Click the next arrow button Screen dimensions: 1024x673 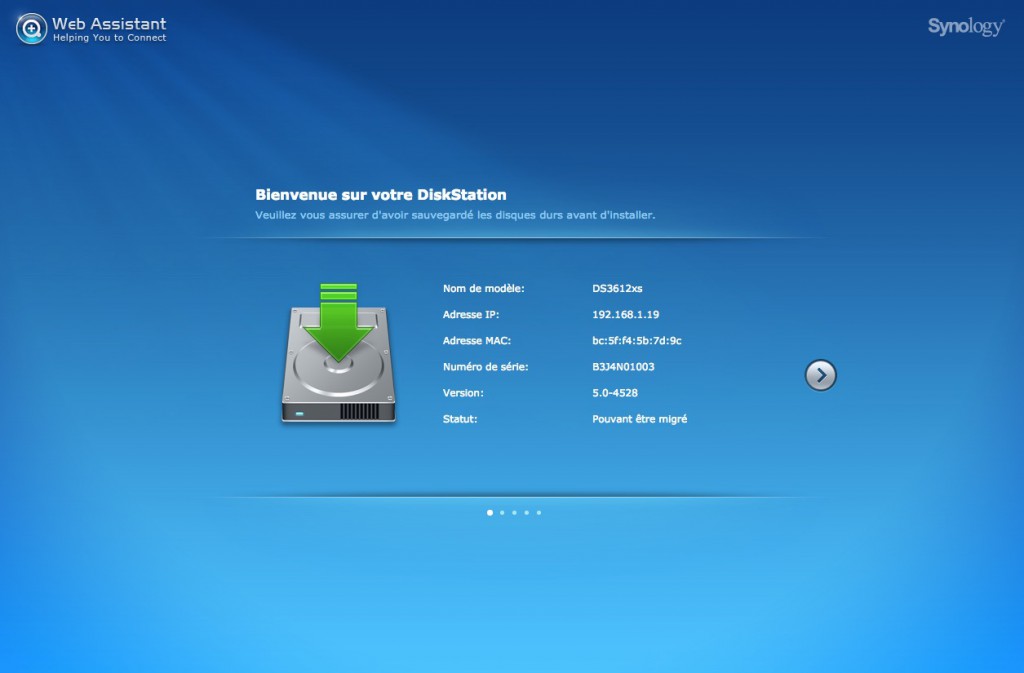click(820, 375)
